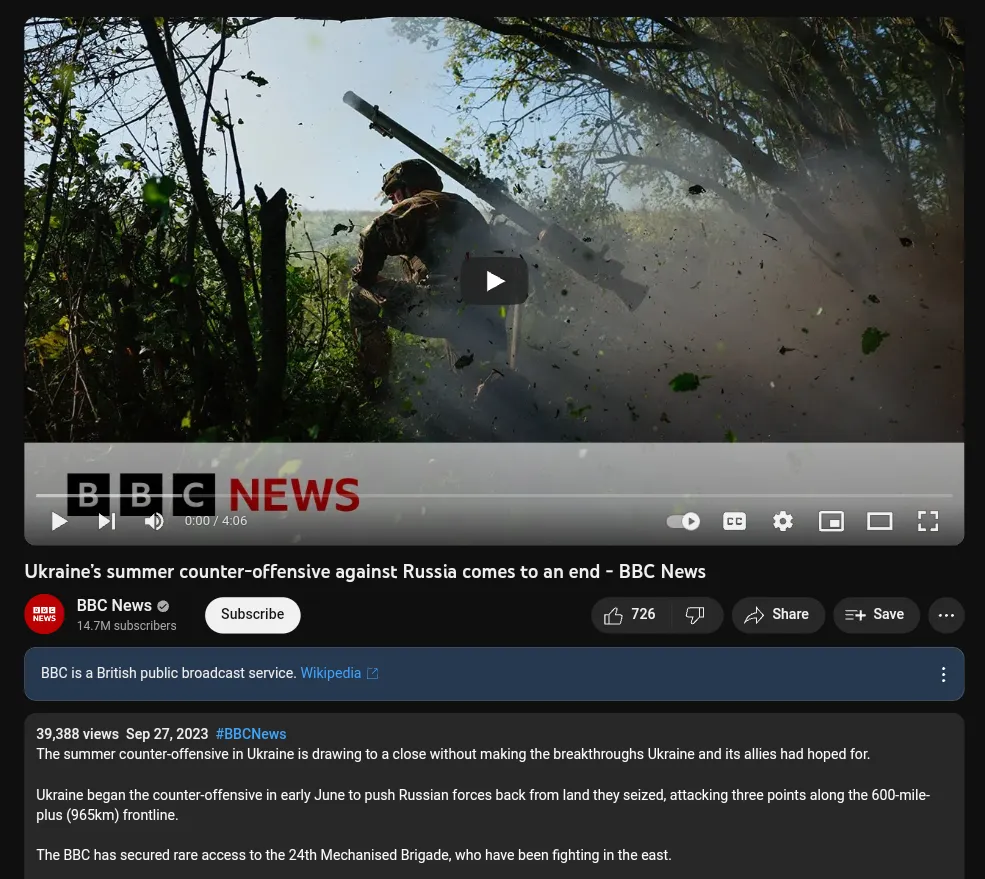
Task: Save video to a playlist
Action: 875,615
